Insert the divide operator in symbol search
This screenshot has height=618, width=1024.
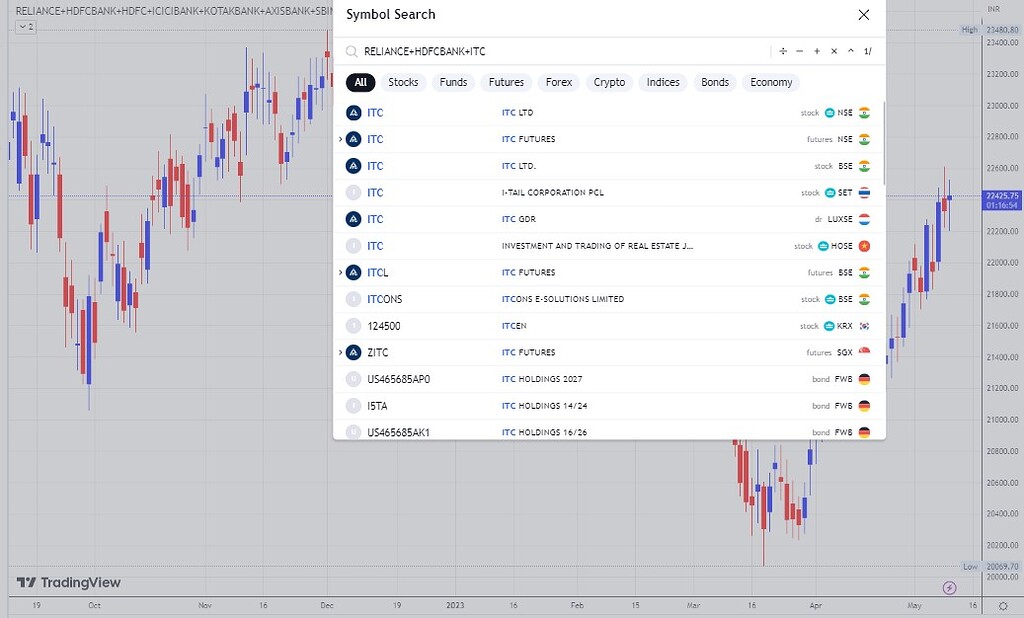coord(782,51)
